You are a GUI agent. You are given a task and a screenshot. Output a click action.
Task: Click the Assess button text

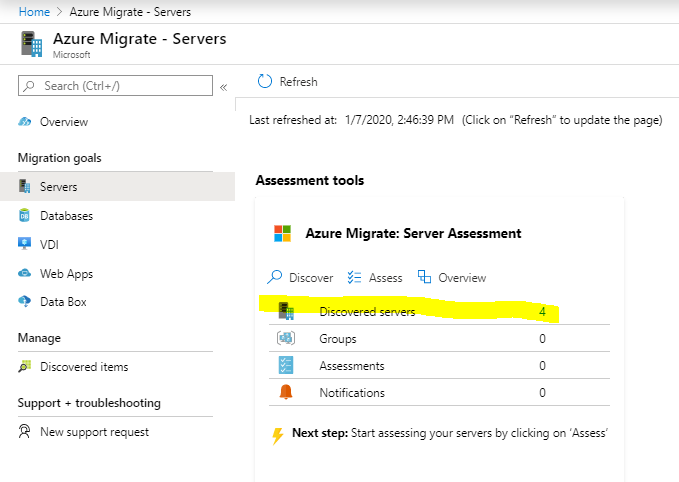385,278
